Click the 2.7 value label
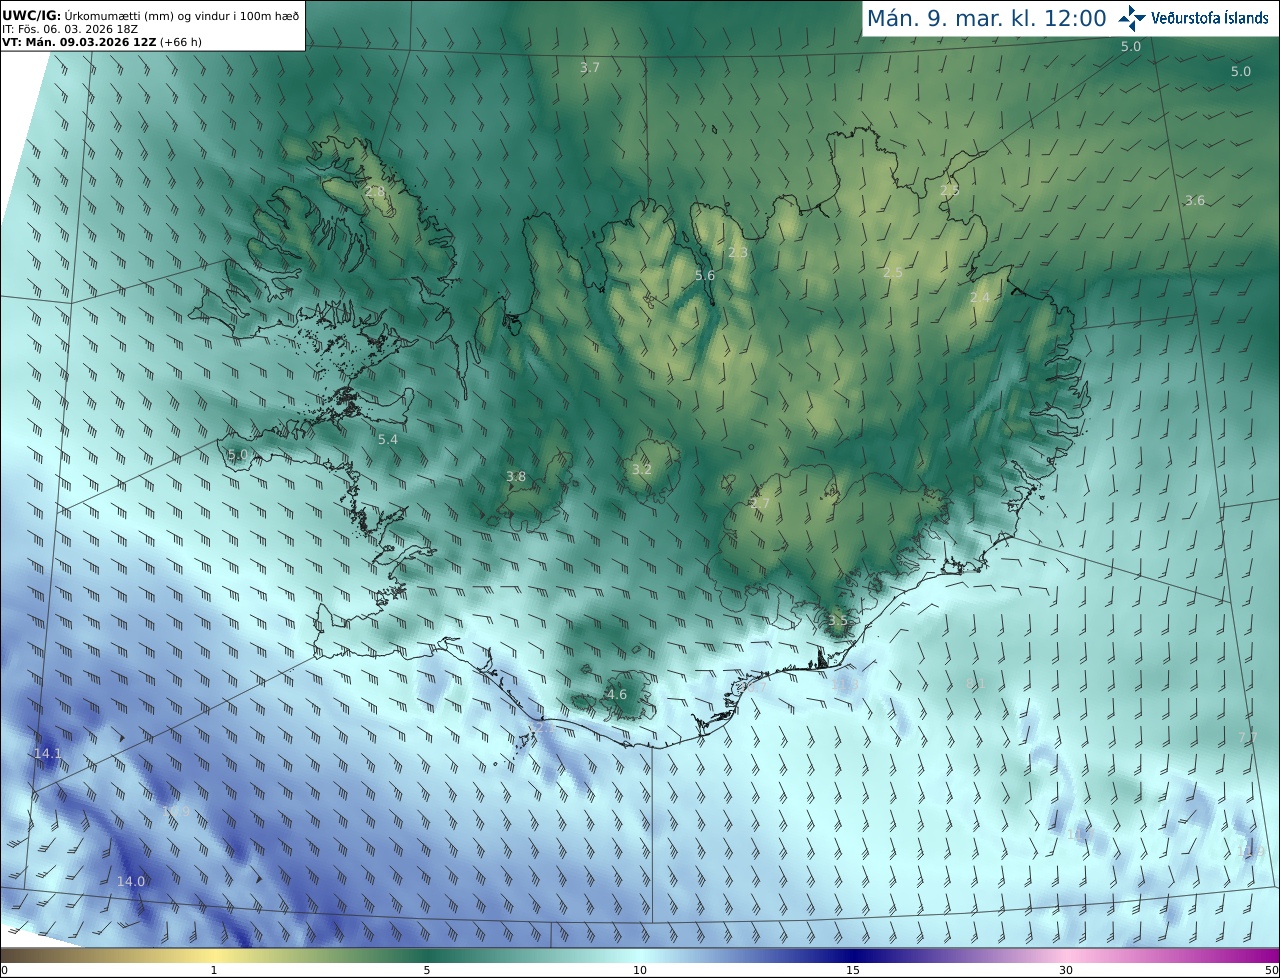The height and width of the screenshot is (978, 1280). 760,503
